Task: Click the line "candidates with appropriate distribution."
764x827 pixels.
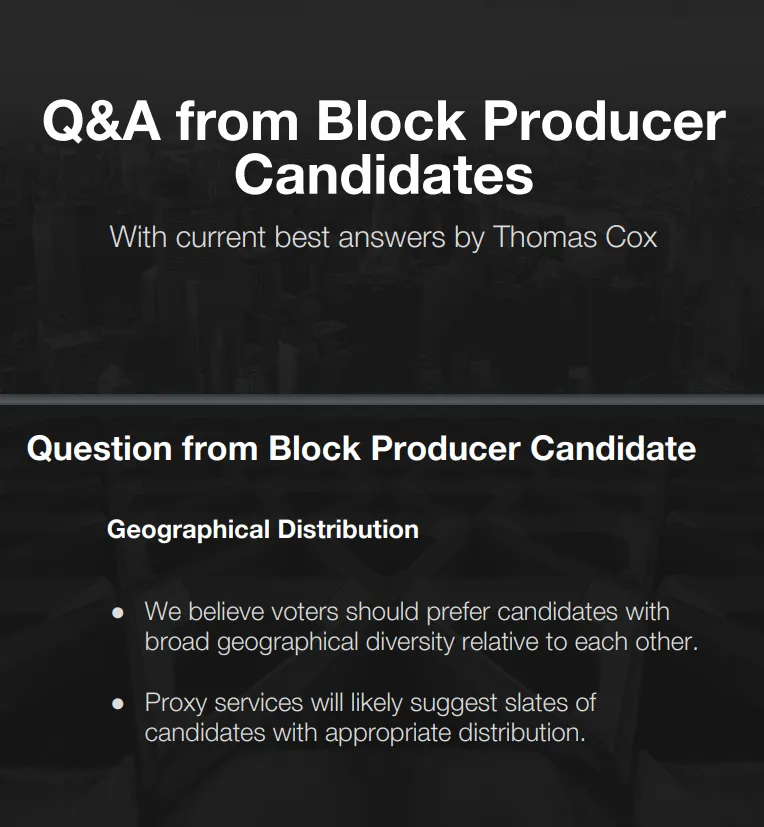Action: (365, 733)
